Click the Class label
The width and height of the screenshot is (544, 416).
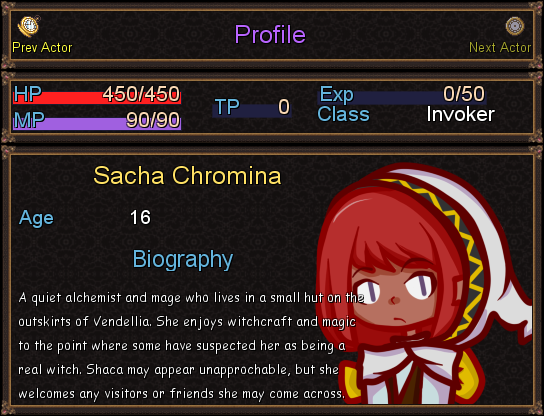343,114
